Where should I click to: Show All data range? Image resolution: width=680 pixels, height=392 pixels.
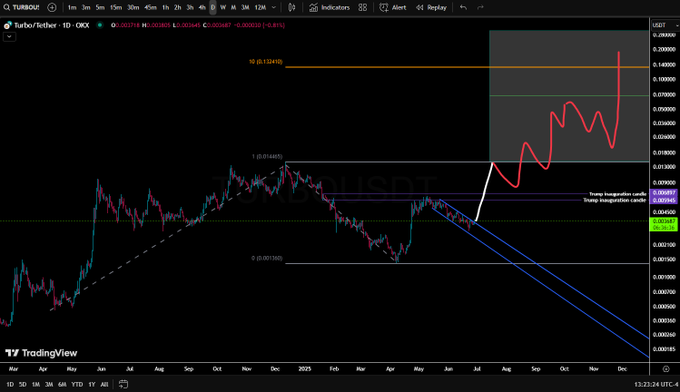[x=104, y=384]
